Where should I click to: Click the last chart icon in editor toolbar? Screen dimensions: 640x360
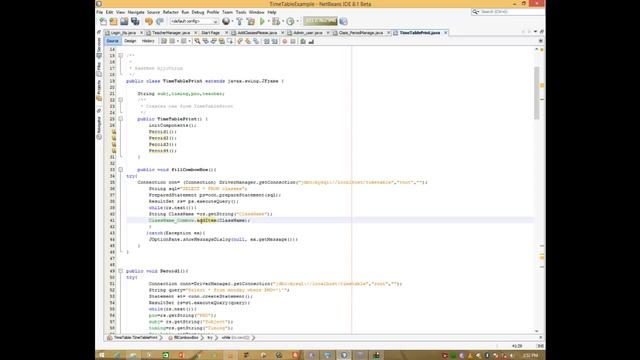click(311, 41)
